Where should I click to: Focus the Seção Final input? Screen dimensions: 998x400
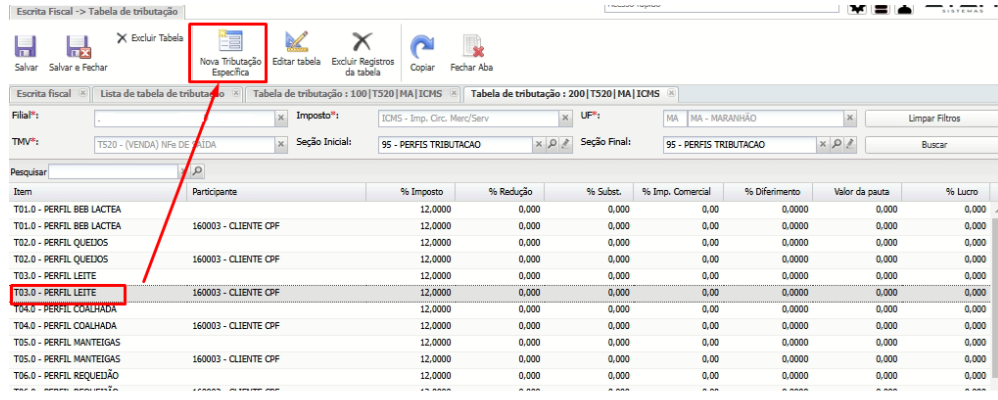740,145
